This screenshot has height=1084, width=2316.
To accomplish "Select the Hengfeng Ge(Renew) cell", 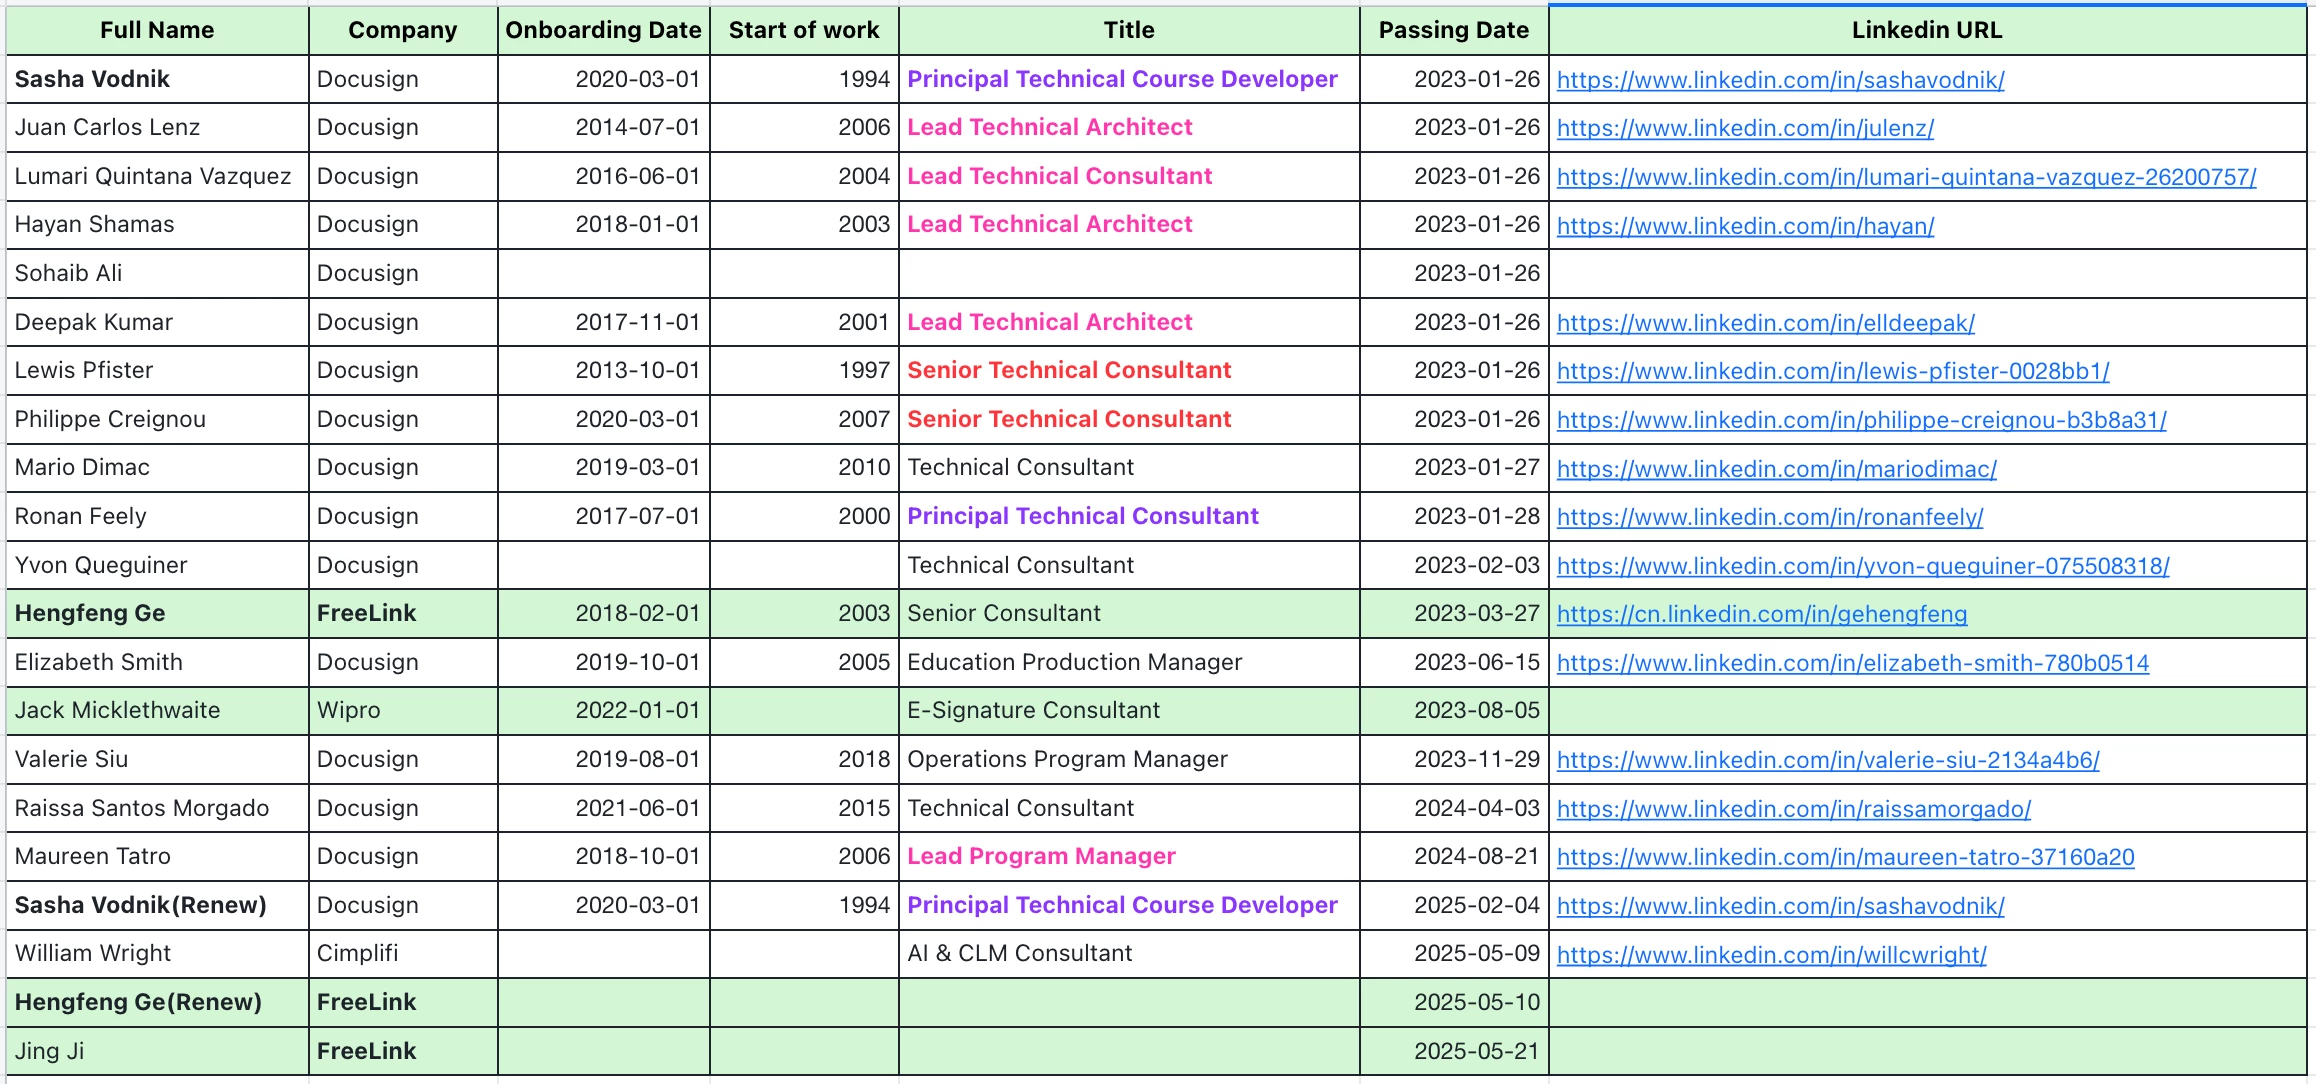I will (x=157, y=1002).
